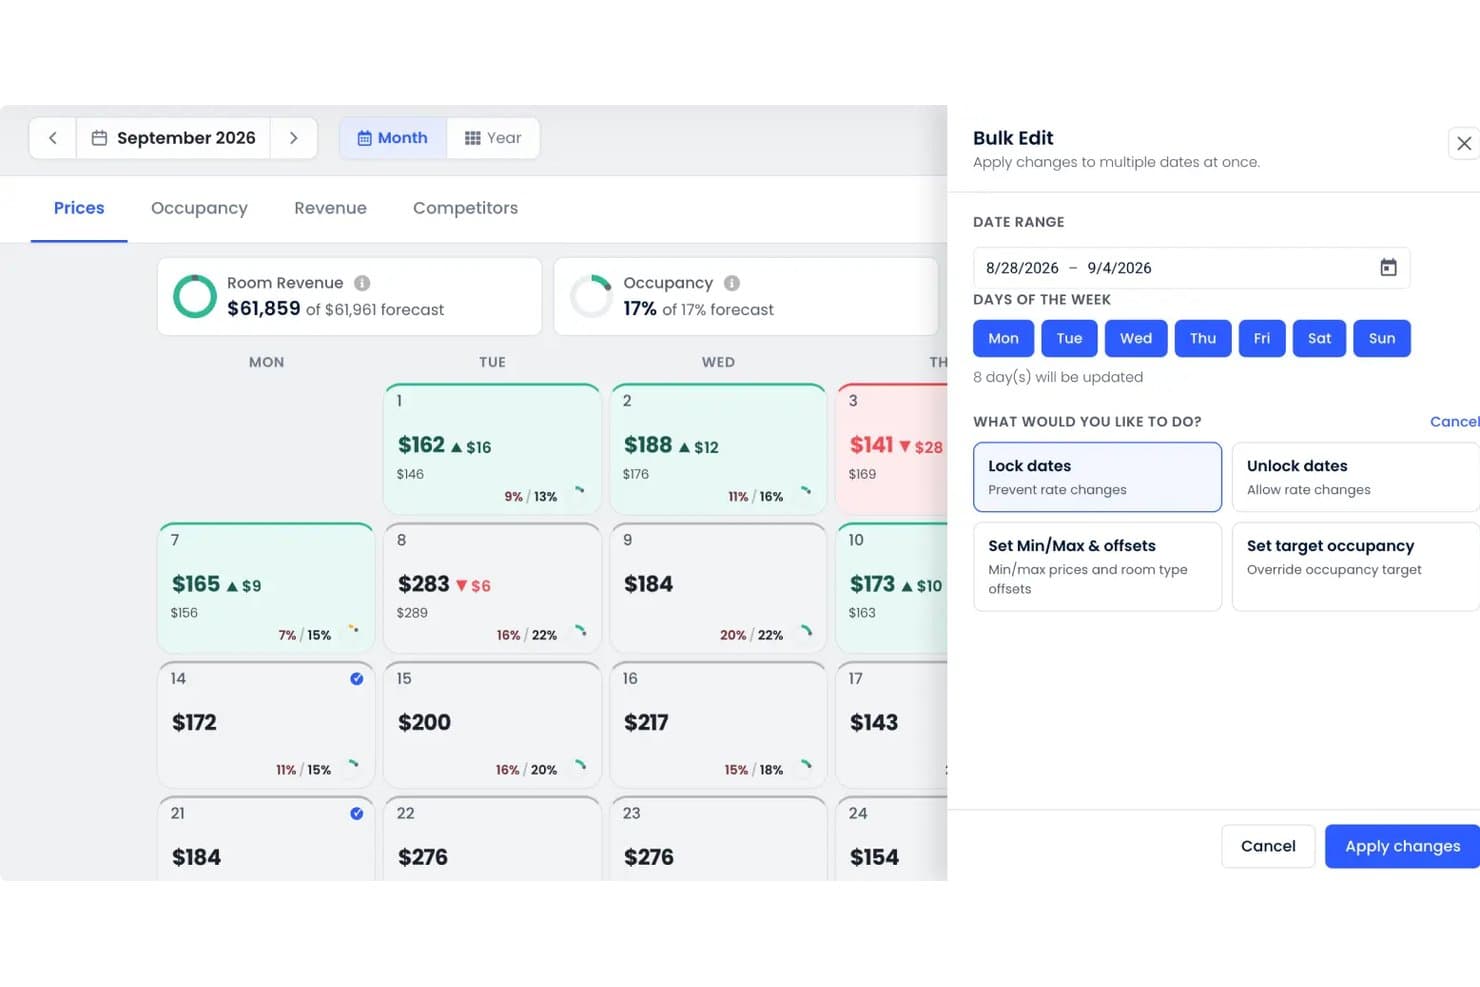This screenshot has height=987, width=1480.
Task: Select September 7 price card $165
Action: (x=266, y=588)
